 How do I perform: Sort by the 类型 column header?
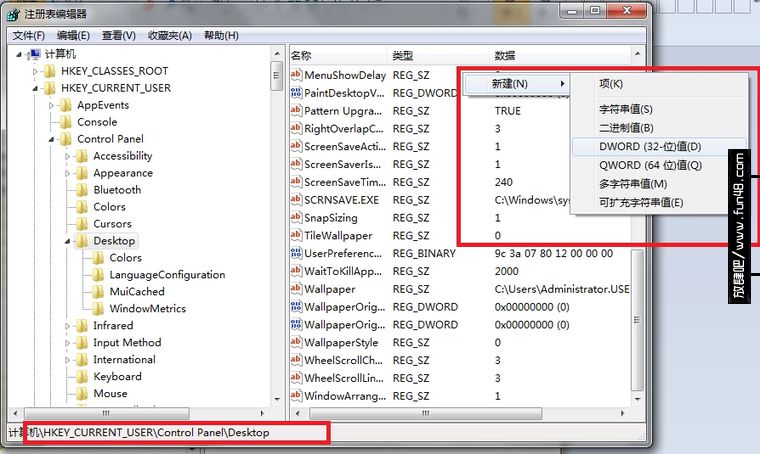coord(438,56)
